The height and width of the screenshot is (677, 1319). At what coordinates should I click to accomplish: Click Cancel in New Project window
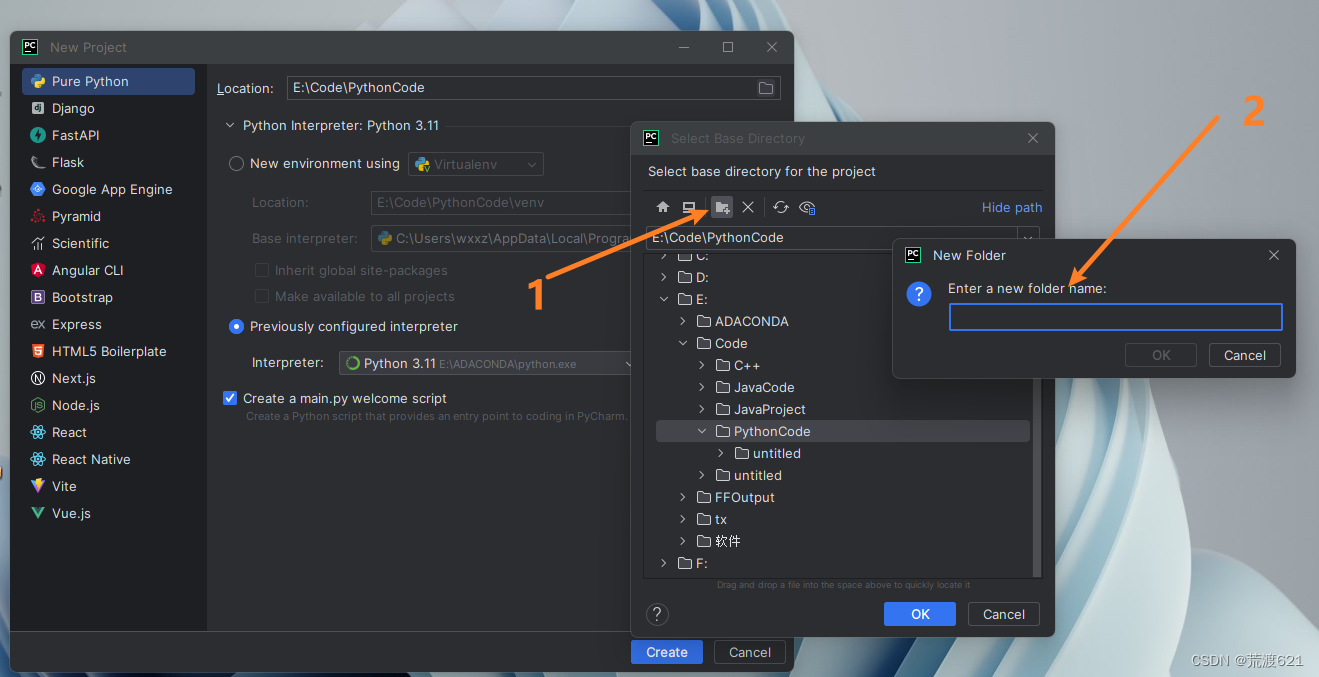[x=750, y=652]
